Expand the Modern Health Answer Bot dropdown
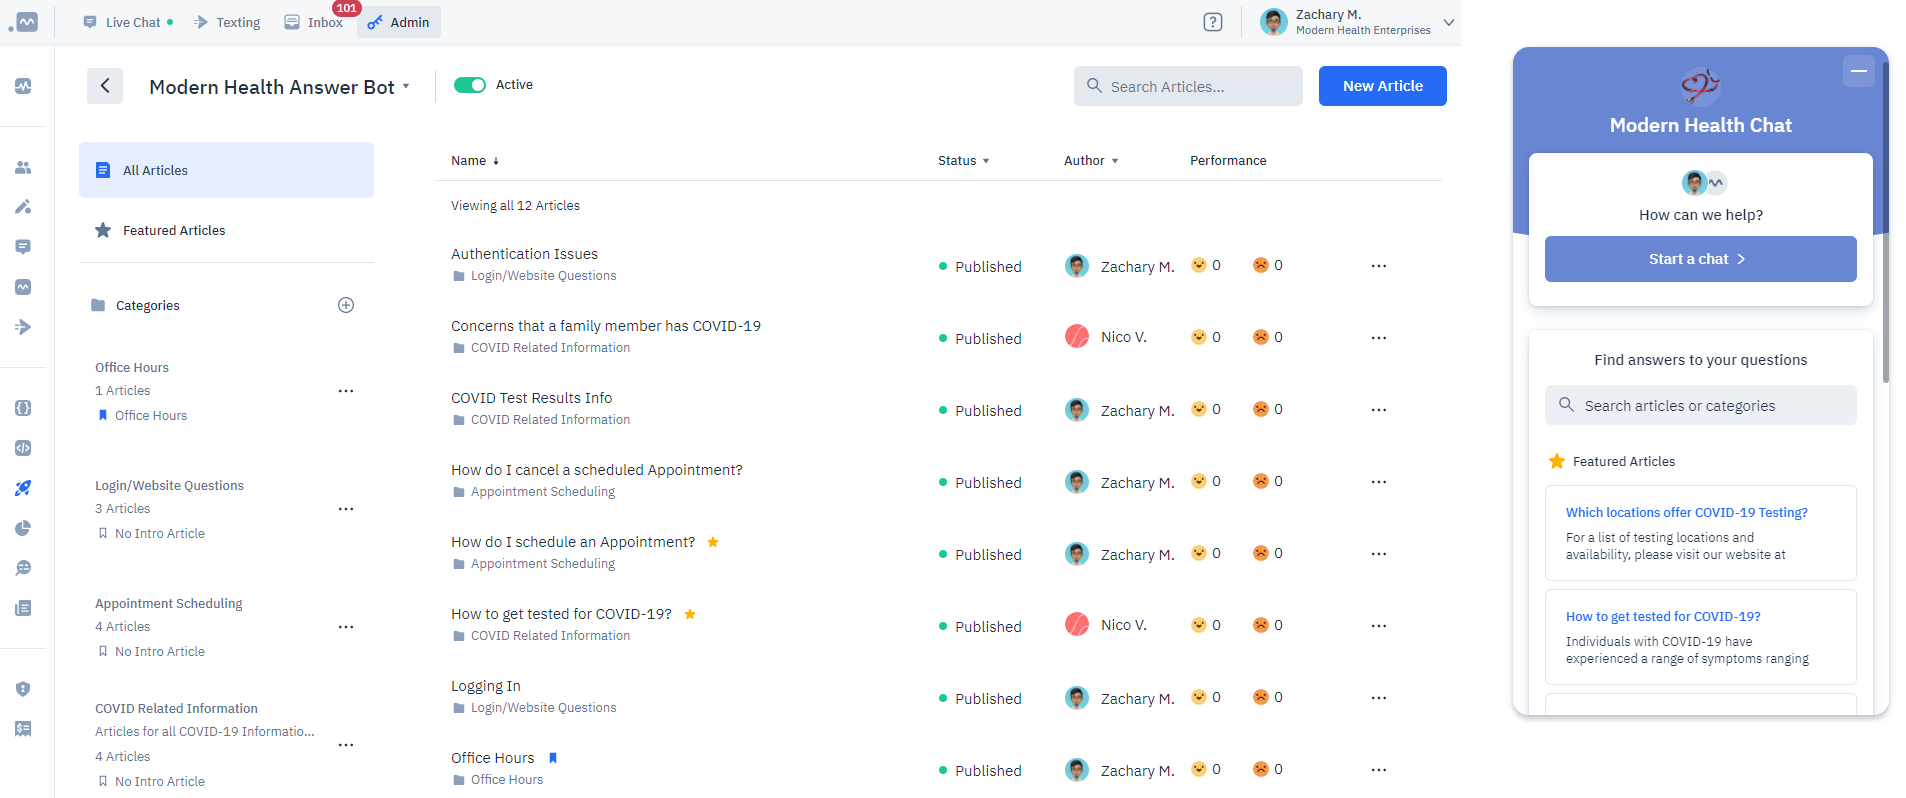This screenshot has width=1906, height=798. point(406,87)
